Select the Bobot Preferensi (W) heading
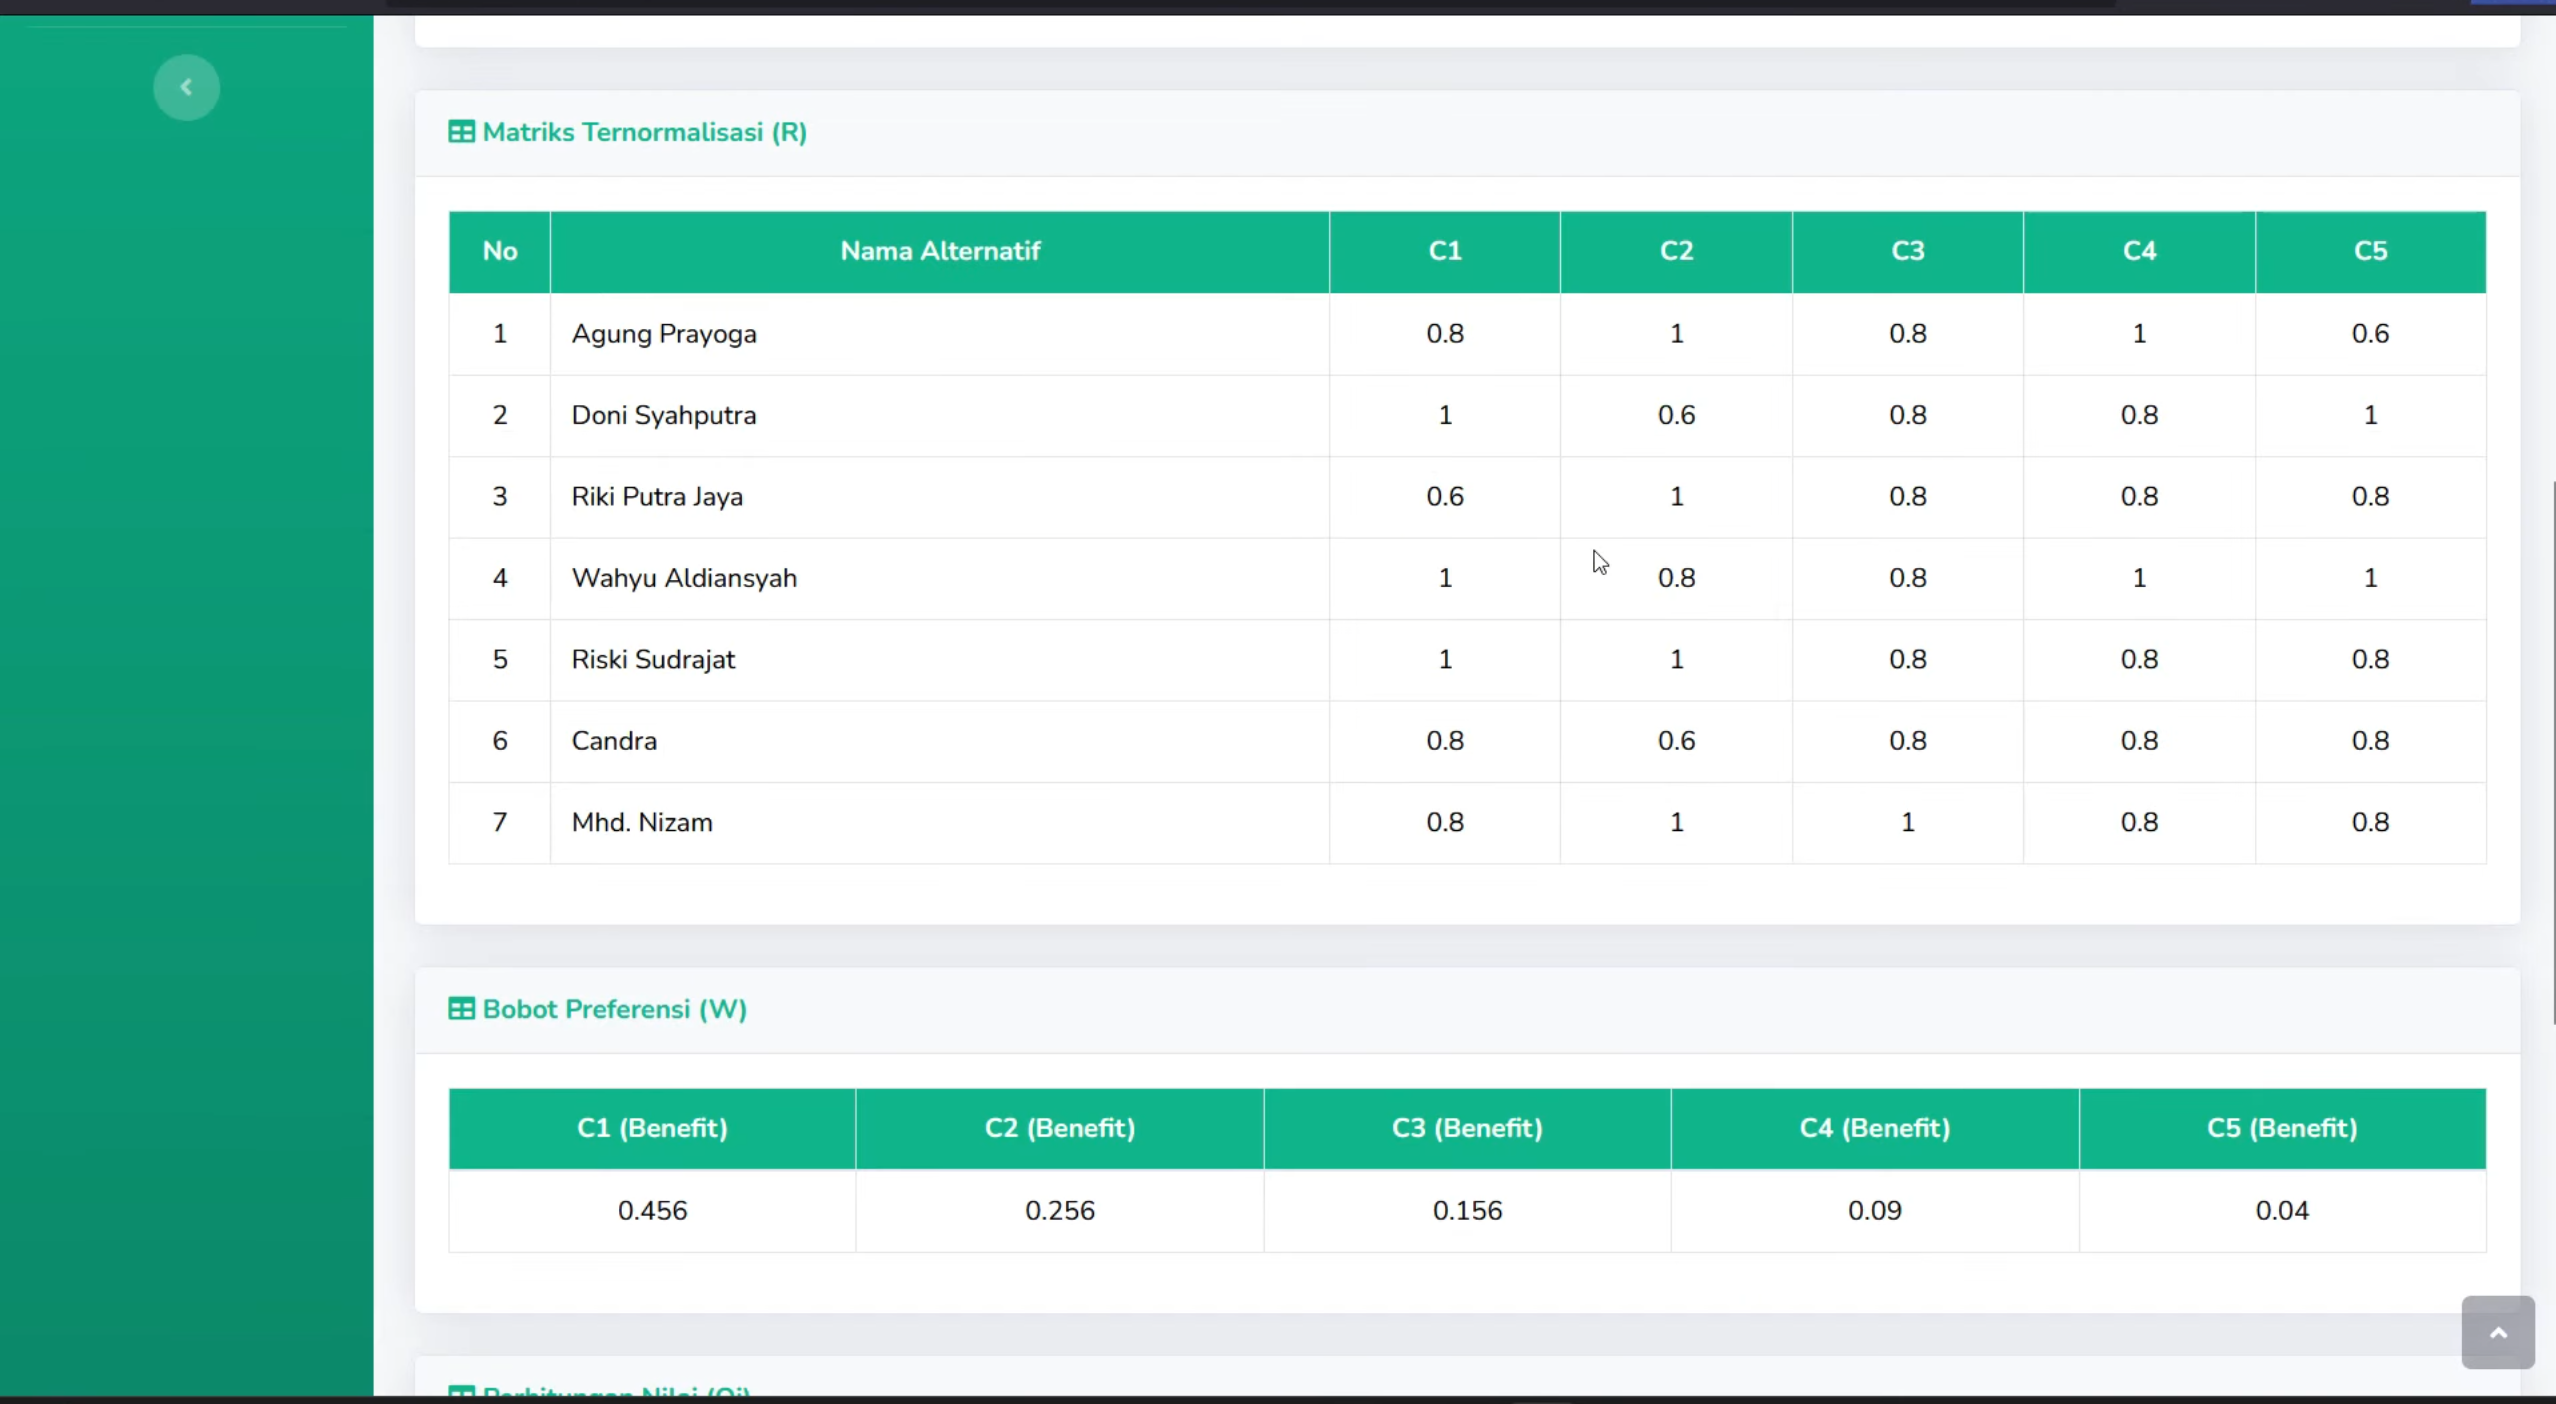This screenshot has height=1404, width=2556. [x=615, y=1009]
